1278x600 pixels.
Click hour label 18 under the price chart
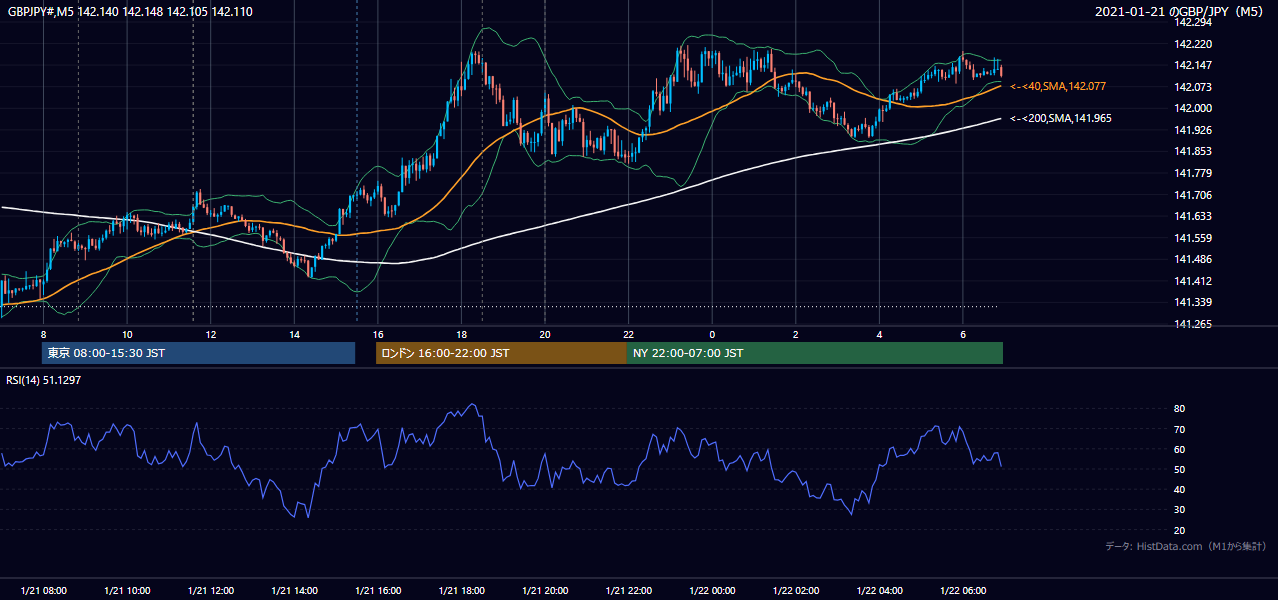tap(461, 335)
